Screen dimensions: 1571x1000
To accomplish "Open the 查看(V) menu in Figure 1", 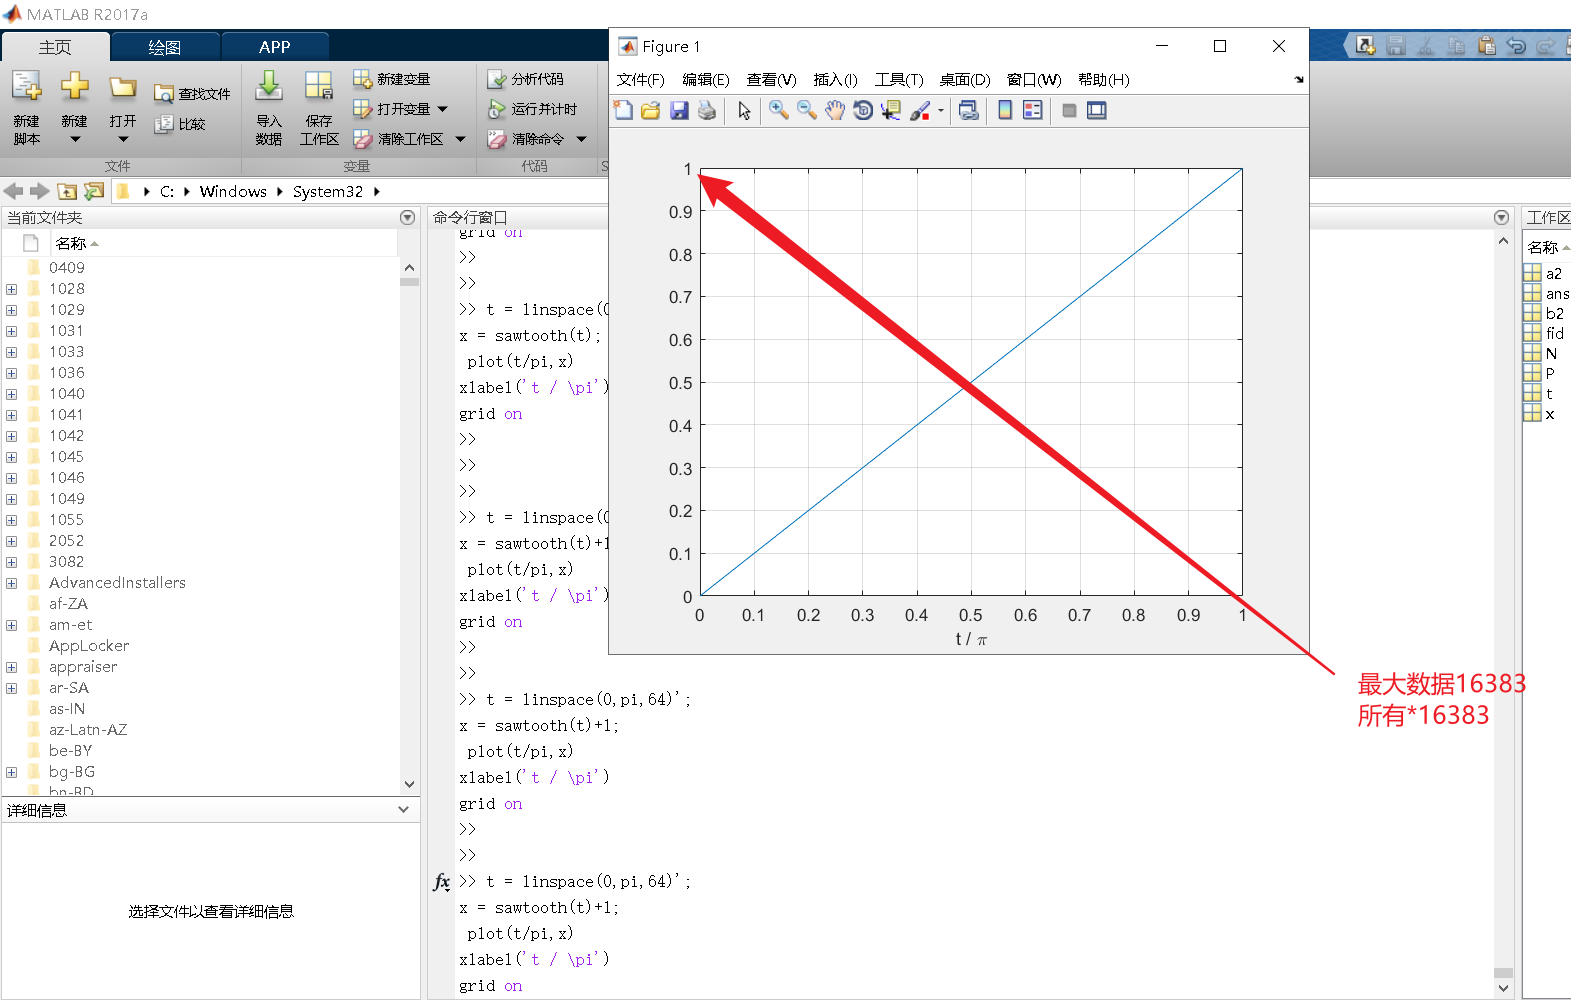I will [x=772, y=80].
